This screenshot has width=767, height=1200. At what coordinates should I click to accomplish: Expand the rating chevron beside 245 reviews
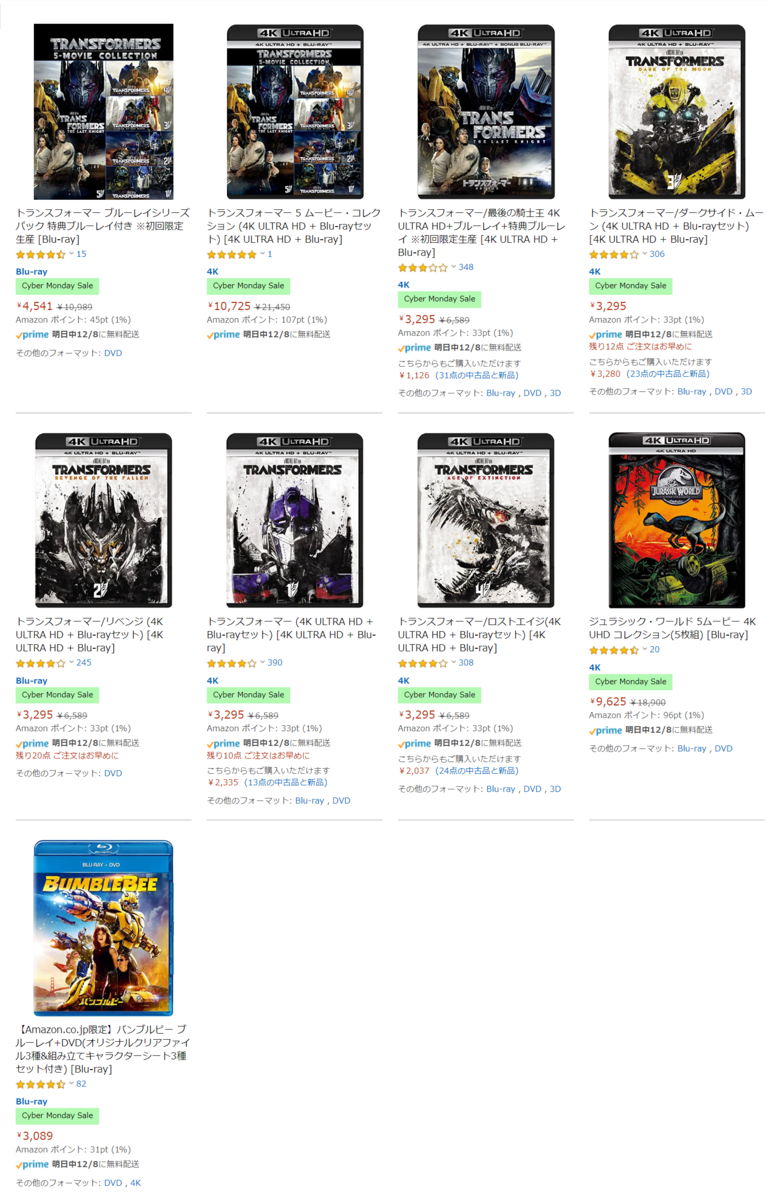(71, 663)
